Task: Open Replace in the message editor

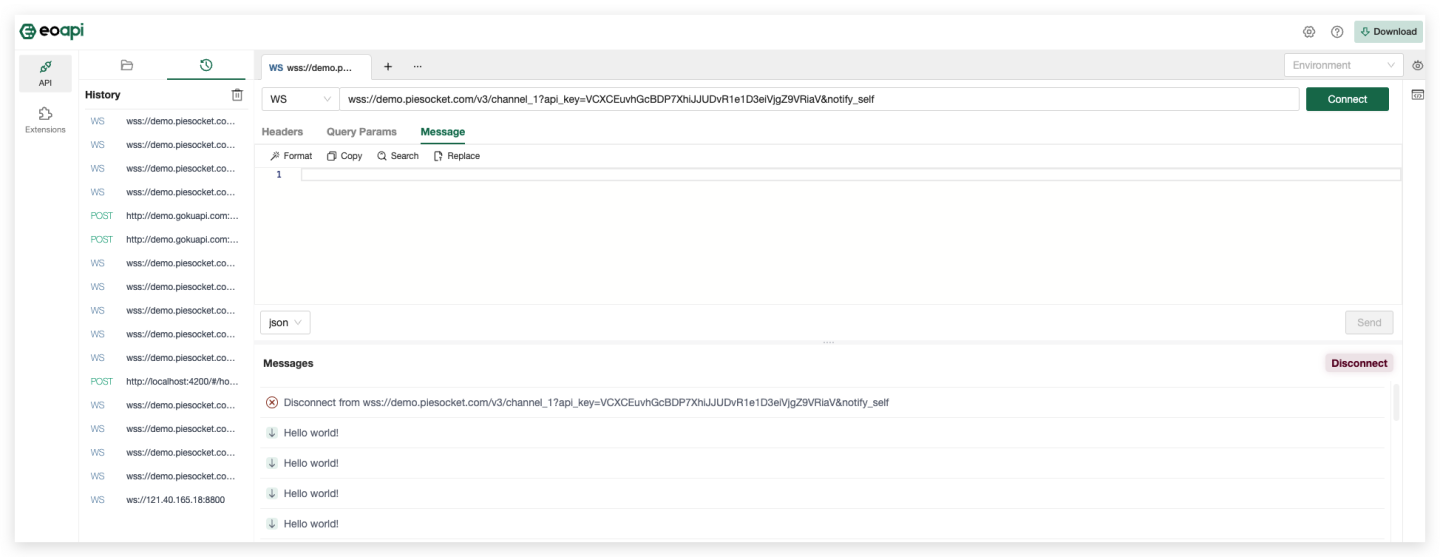Action: [x=457, y=156]
